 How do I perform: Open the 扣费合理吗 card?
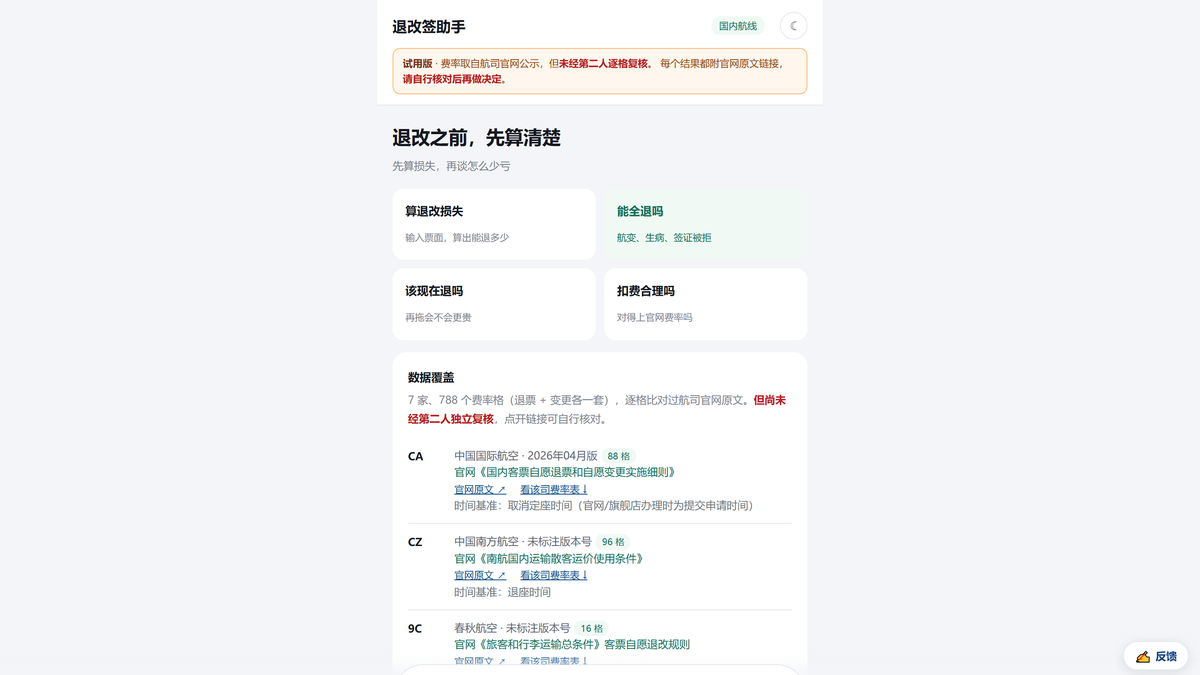pyautogui.click(x=706, y=304)
